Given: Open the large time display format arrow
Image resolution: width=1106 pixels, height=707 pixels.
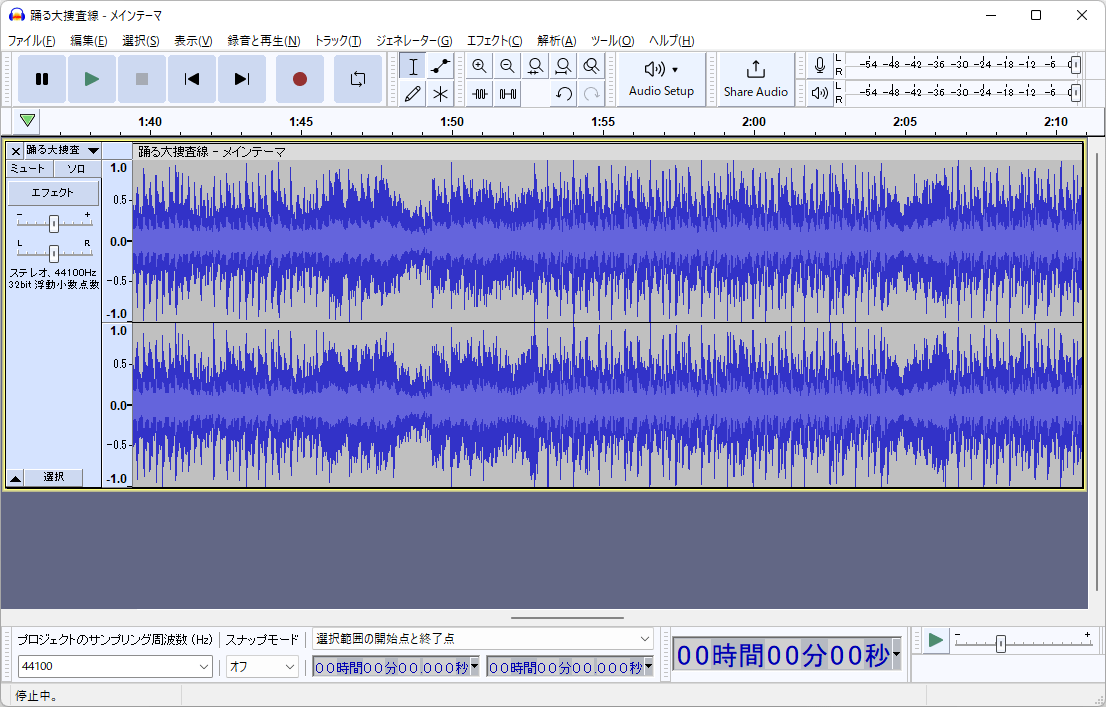Looking at the screenshot, I should 897,654.
